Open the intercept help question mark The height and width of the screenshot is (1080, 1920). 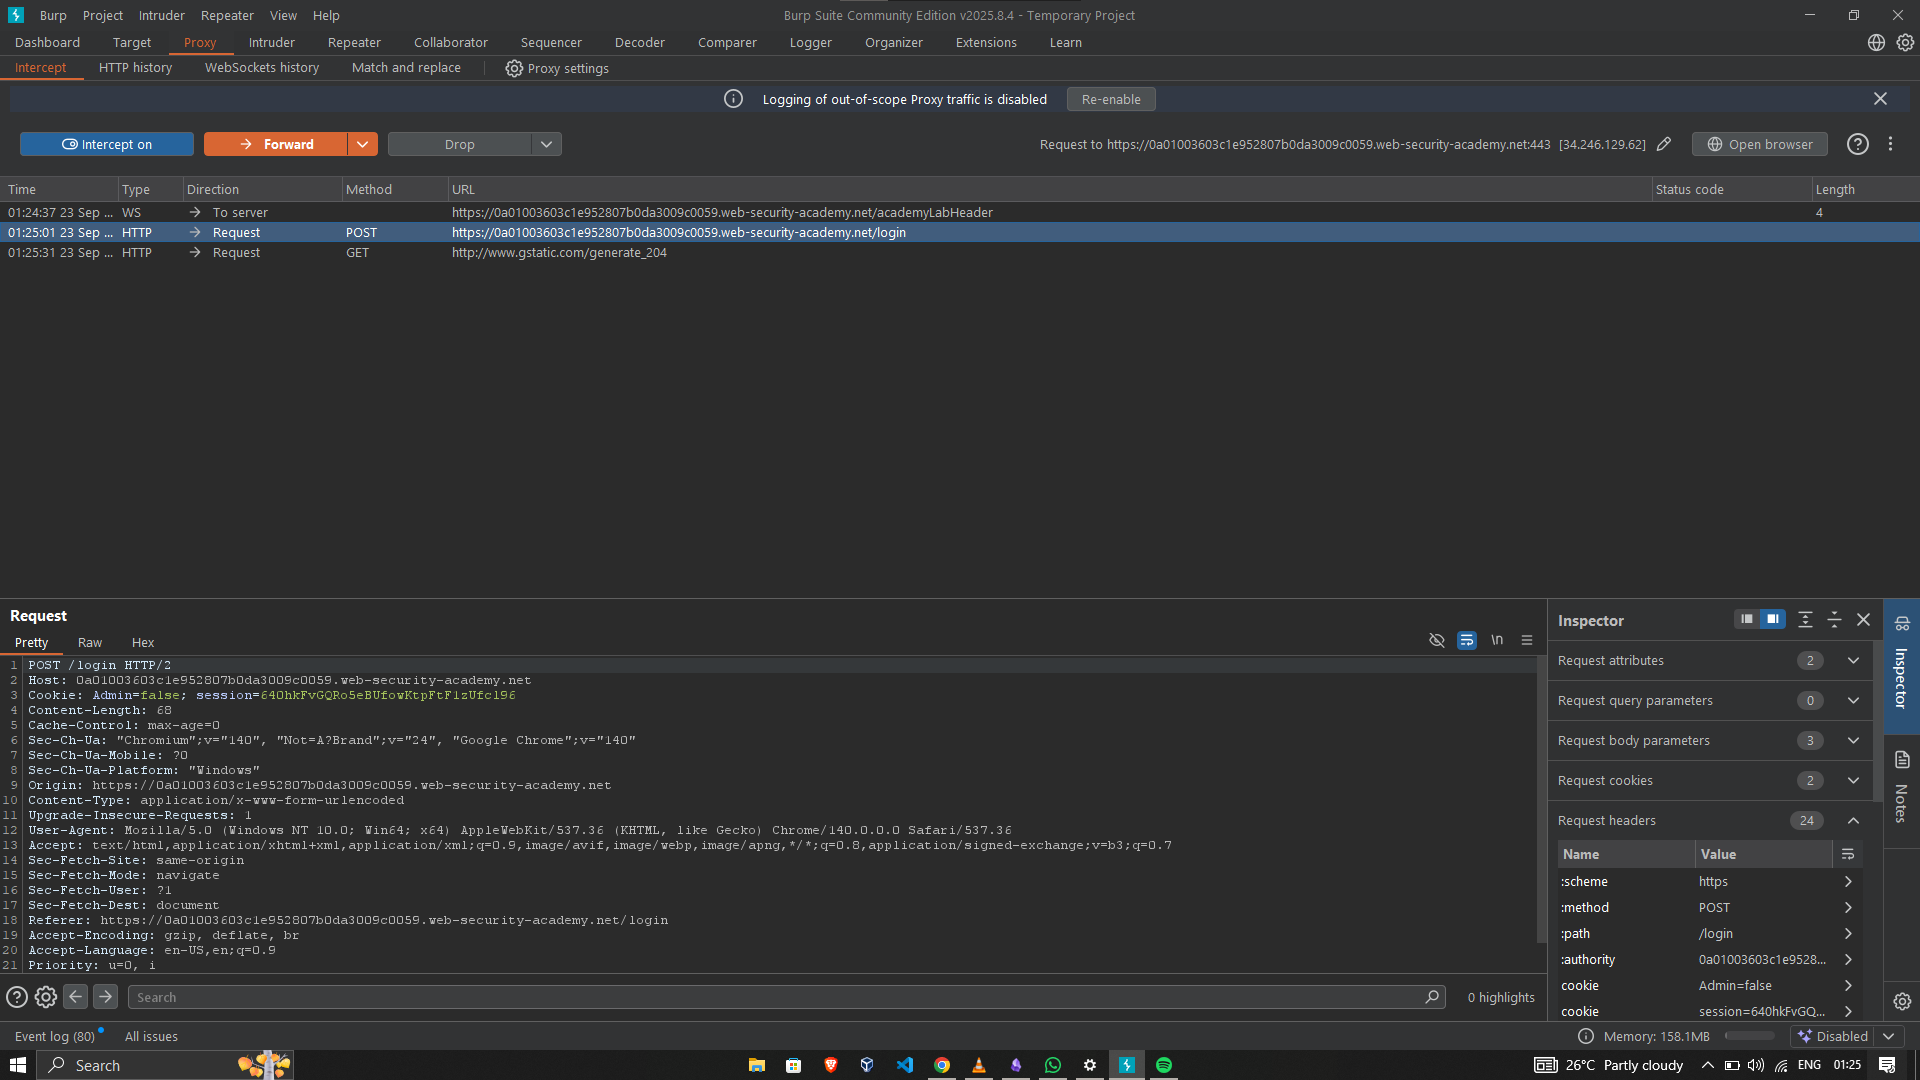pyautogui.click(x=1858, y=144)
